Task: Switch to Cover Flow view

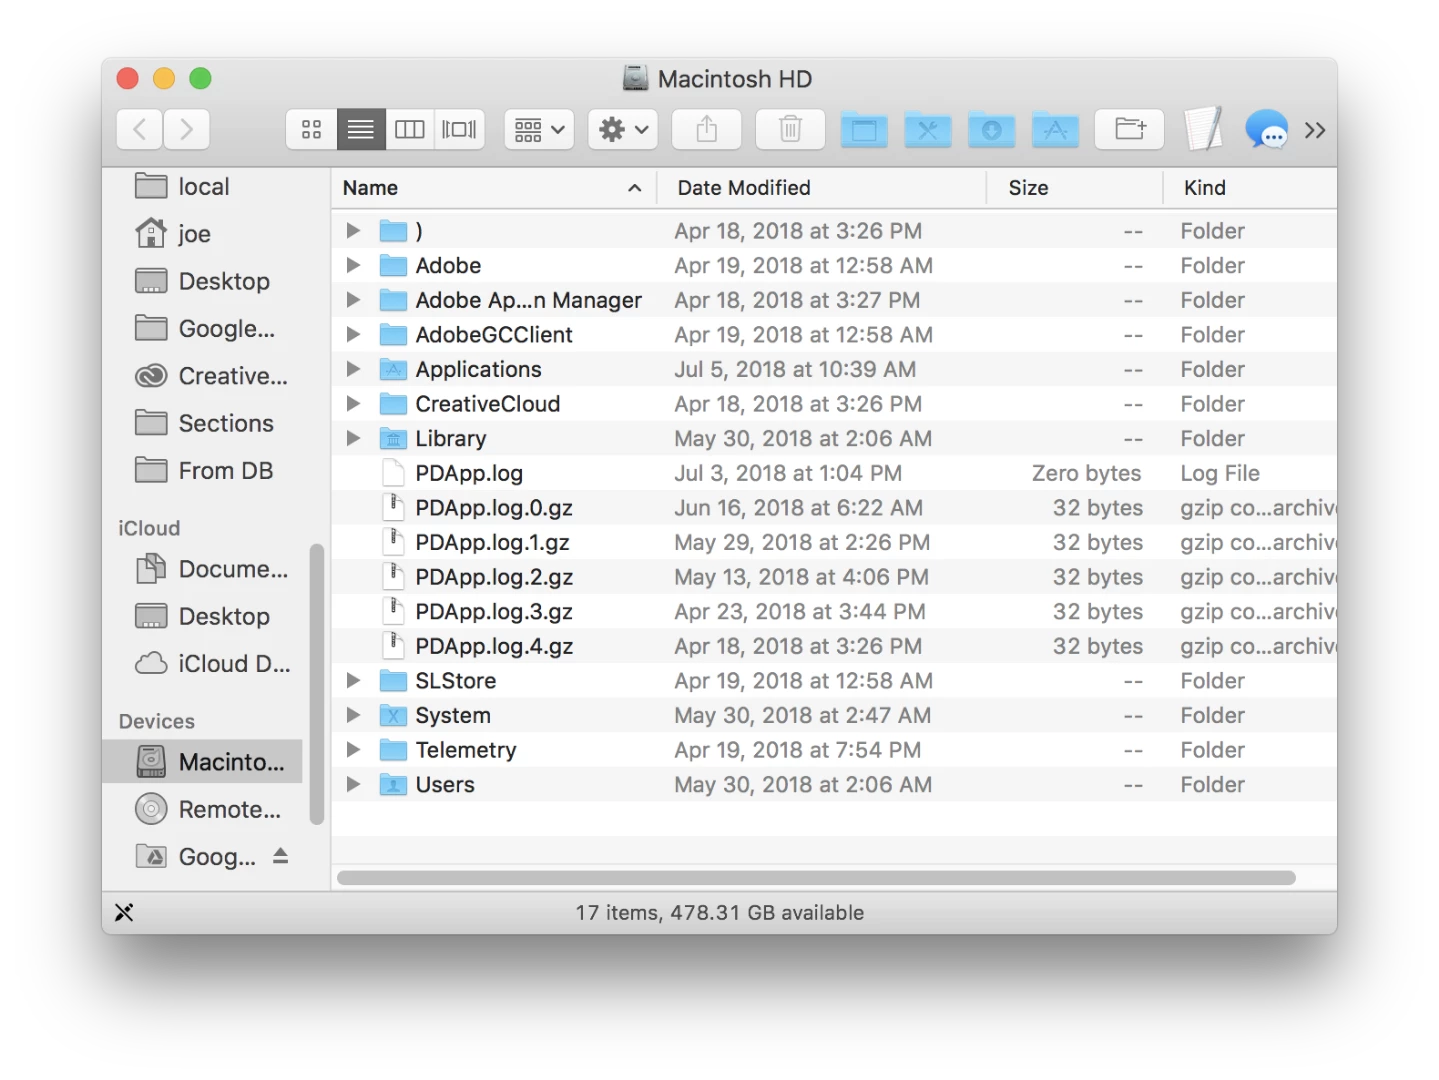Action: click(460, 129)
